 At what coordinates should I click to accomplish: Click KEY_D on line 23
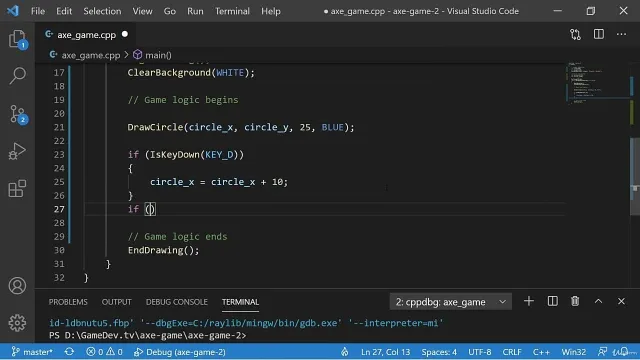click(219, 155)
